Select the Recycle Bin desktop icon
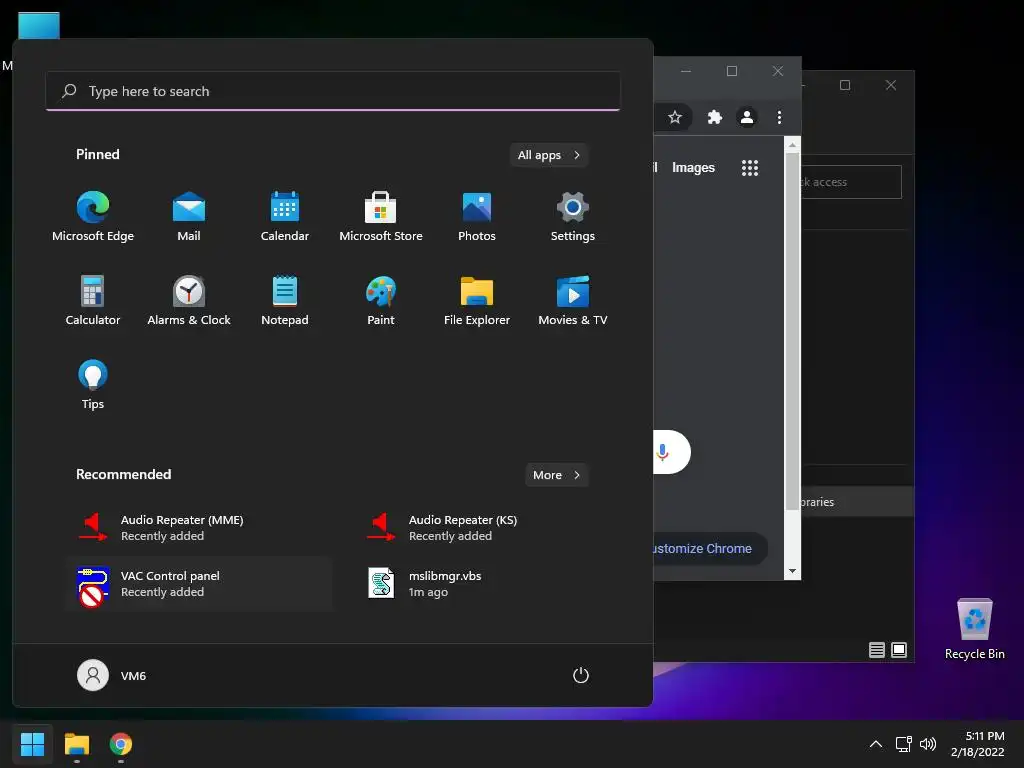Image resolution: width=1024 pixels, height=768 pixels. (974, 628)
